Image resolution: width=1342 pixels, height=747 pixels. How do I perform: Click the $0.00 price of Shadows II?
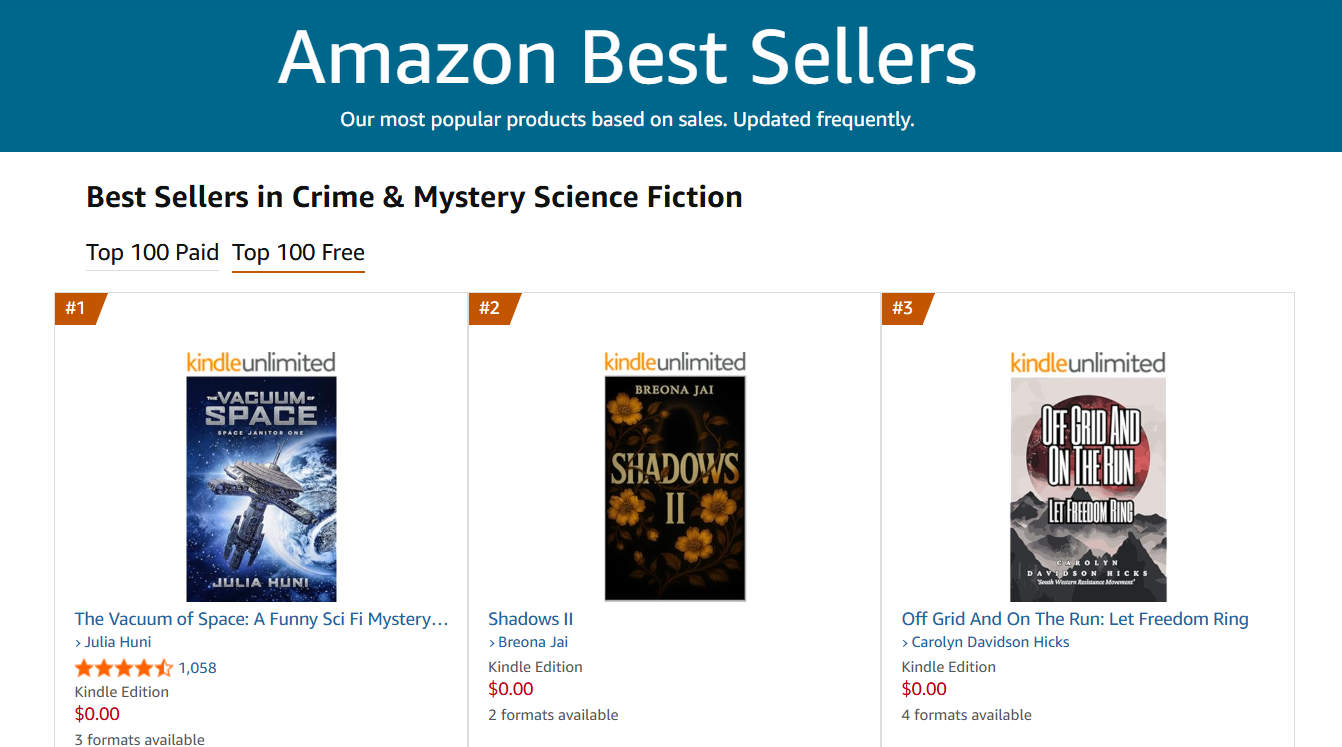(511, 689)
